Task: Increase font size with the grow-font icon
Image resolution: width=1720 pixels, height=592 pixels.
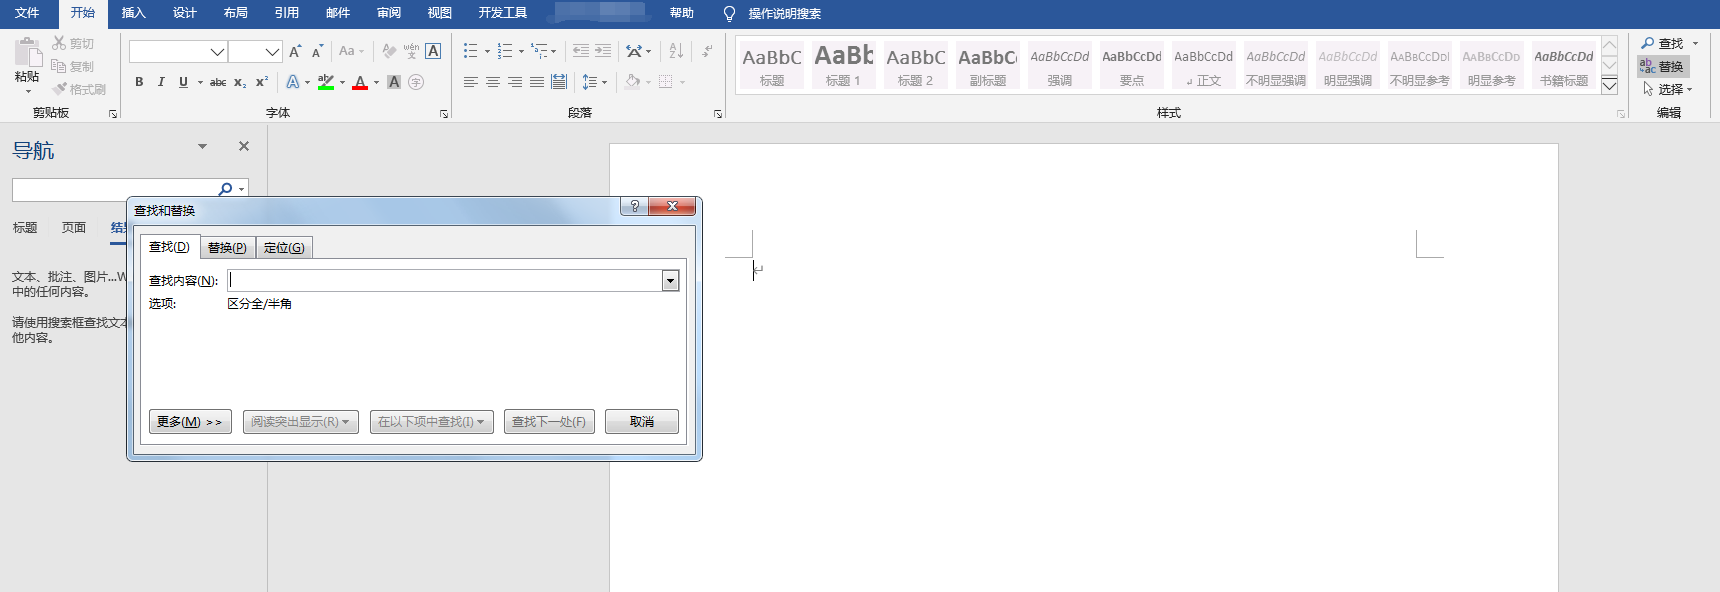Action: pos(295,51)
